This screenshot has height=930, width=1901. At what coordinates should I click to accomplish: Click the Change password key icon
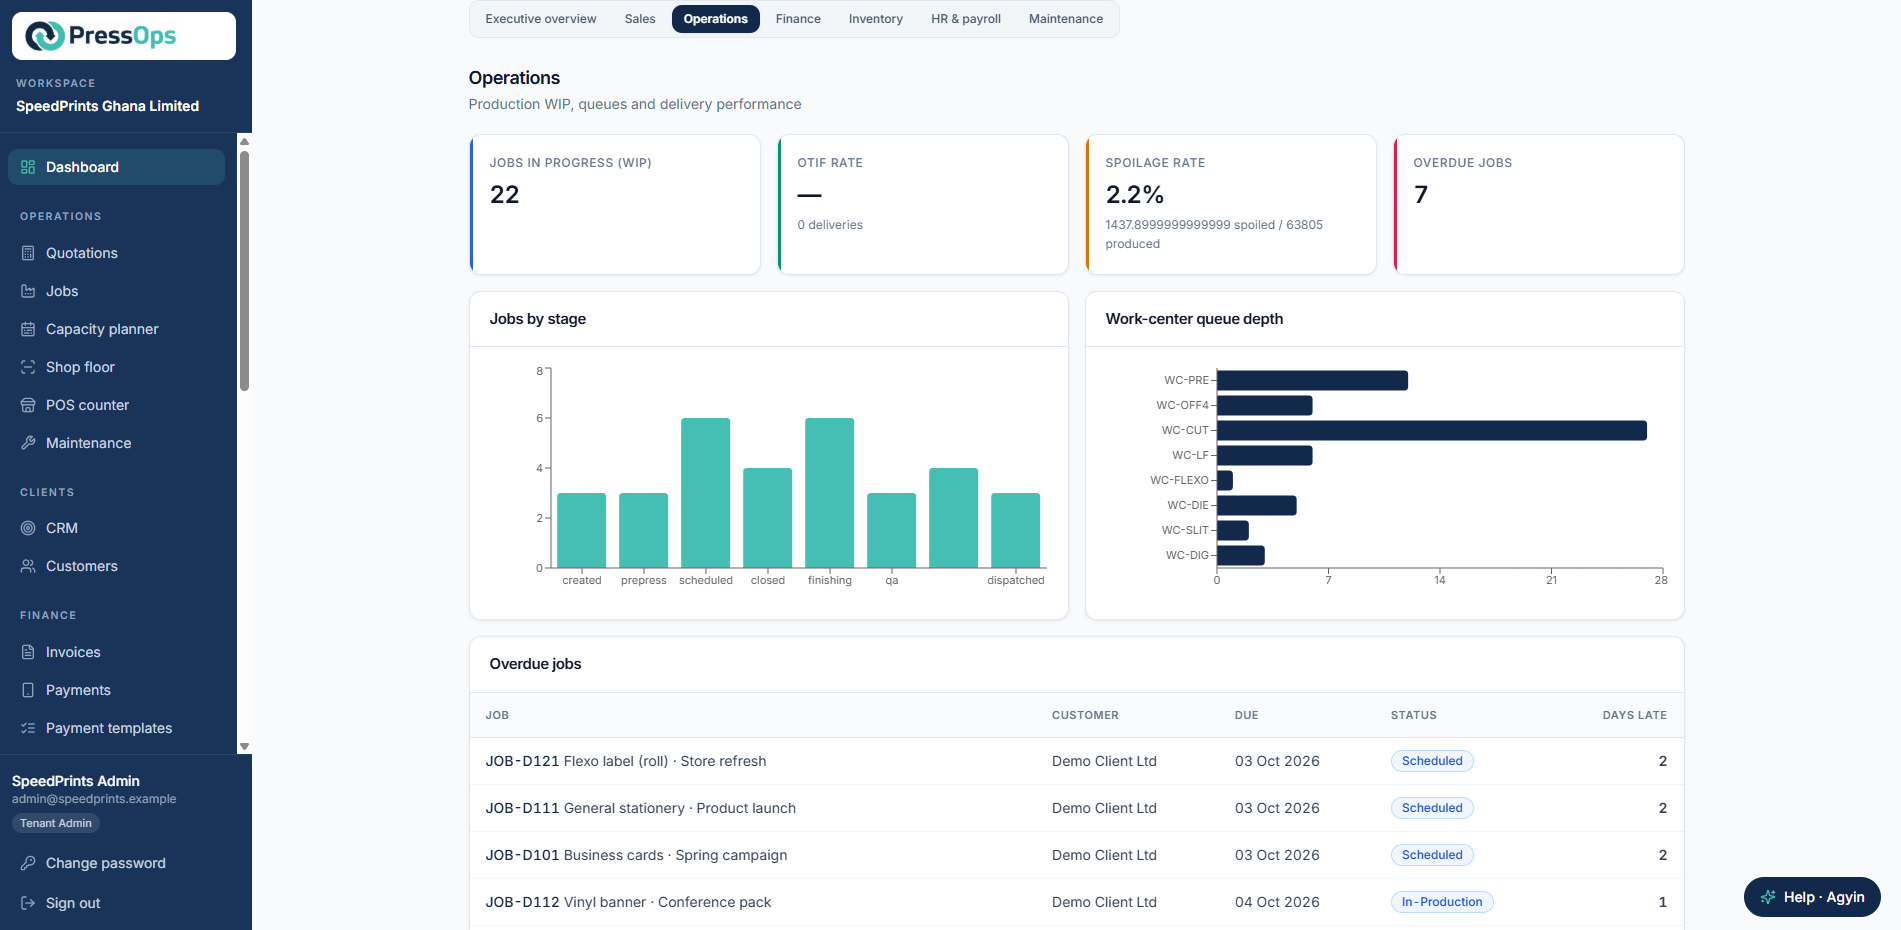point(28,863)
